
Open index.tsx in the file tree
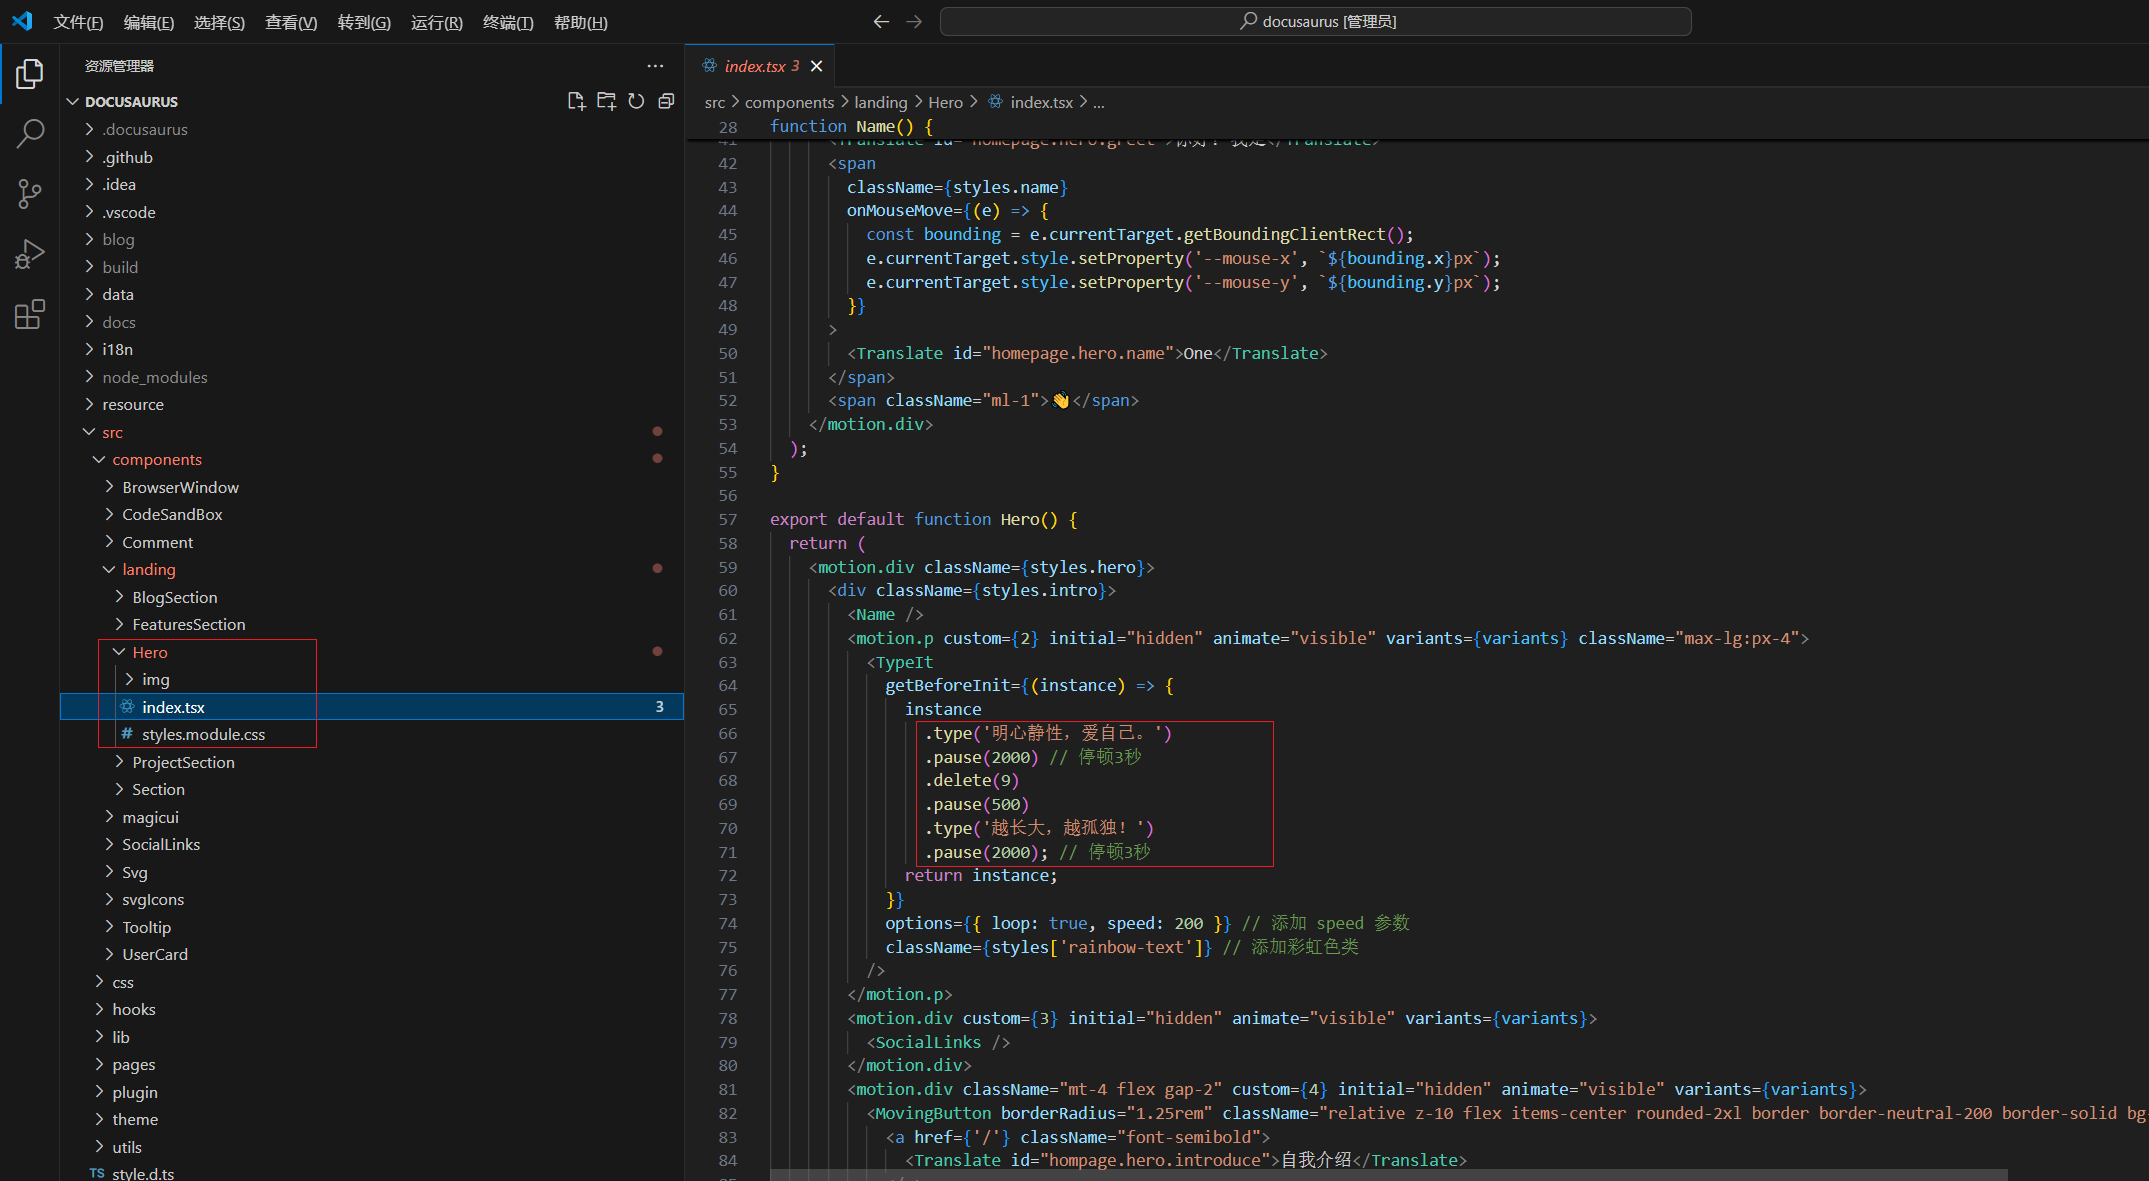point(372,707)
